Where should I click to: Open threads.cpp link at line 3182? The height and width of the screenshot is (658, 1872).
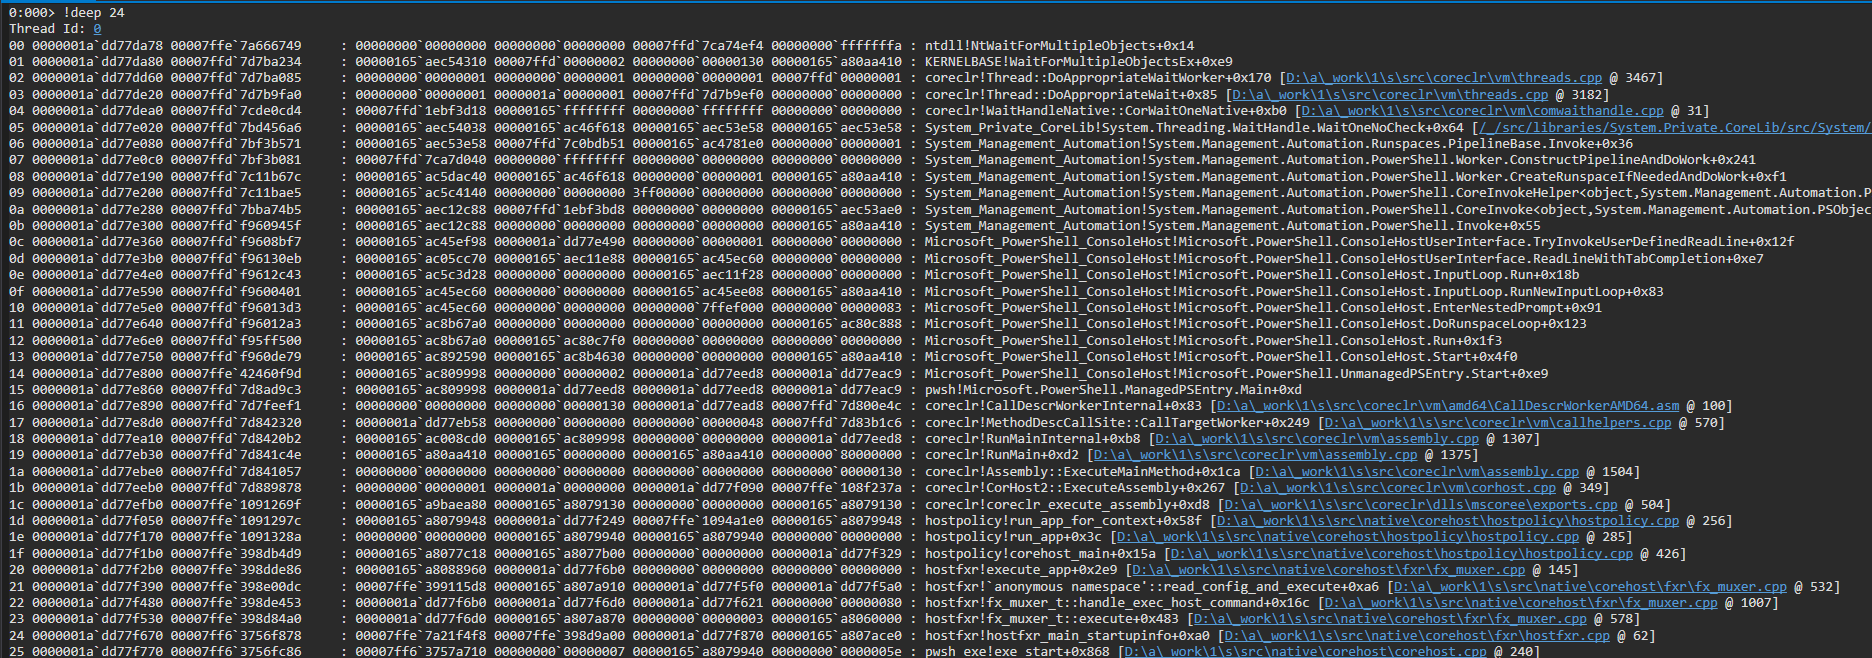pos(1389,95)
